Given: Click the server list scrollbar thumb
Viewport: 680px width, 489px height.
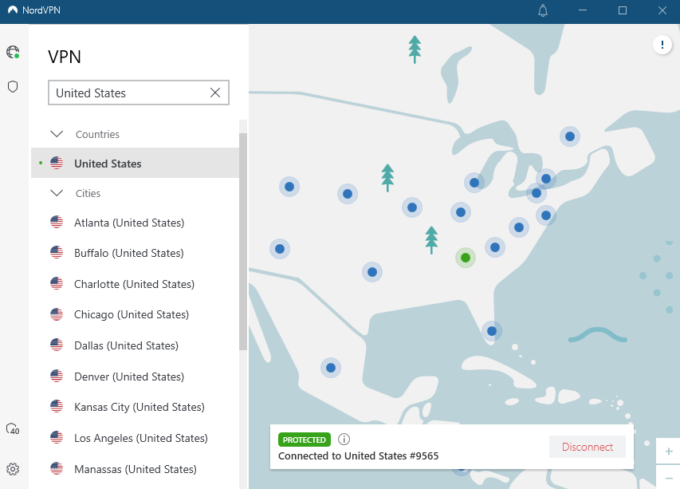Looking at the screenshot, I should (x=243, y=241).
